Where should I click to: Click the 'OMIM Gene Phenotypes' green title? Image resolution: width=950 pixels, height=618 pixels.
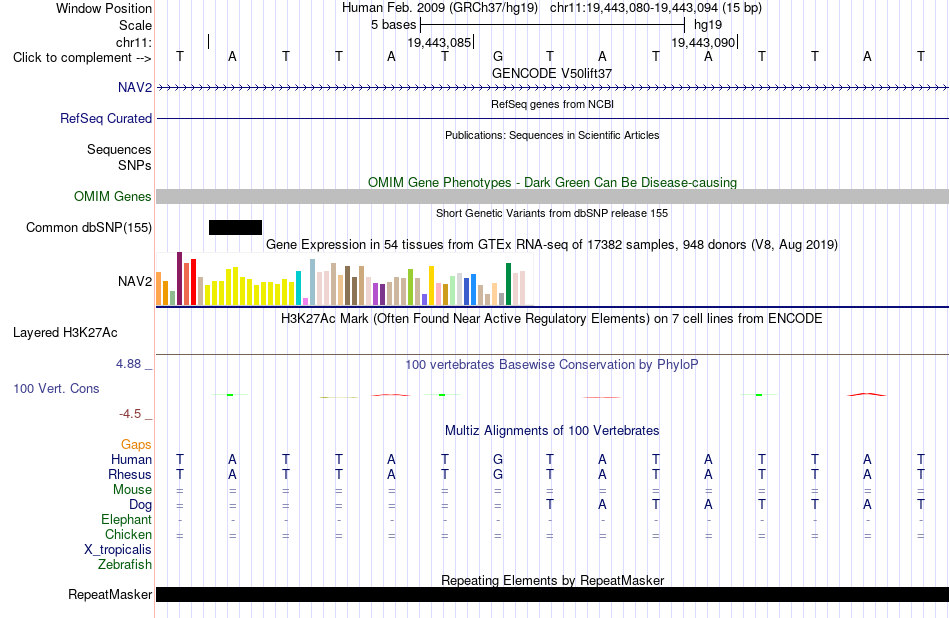pos(552,182)
